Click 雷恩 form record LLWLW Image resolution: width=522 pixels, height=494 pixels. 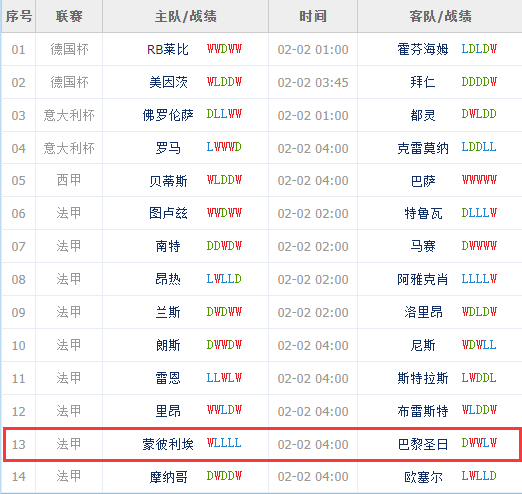[224, 378]
